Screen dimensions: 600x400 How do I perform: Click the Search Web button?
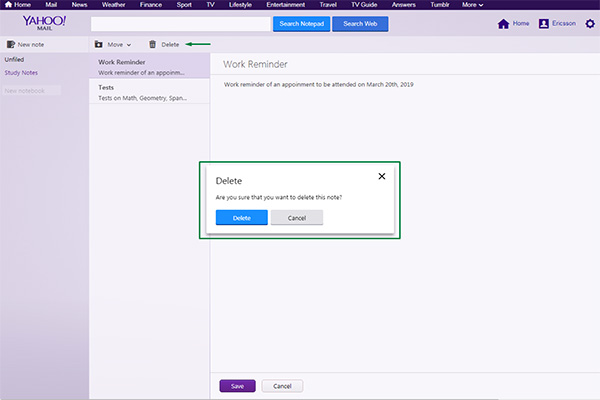360,24
